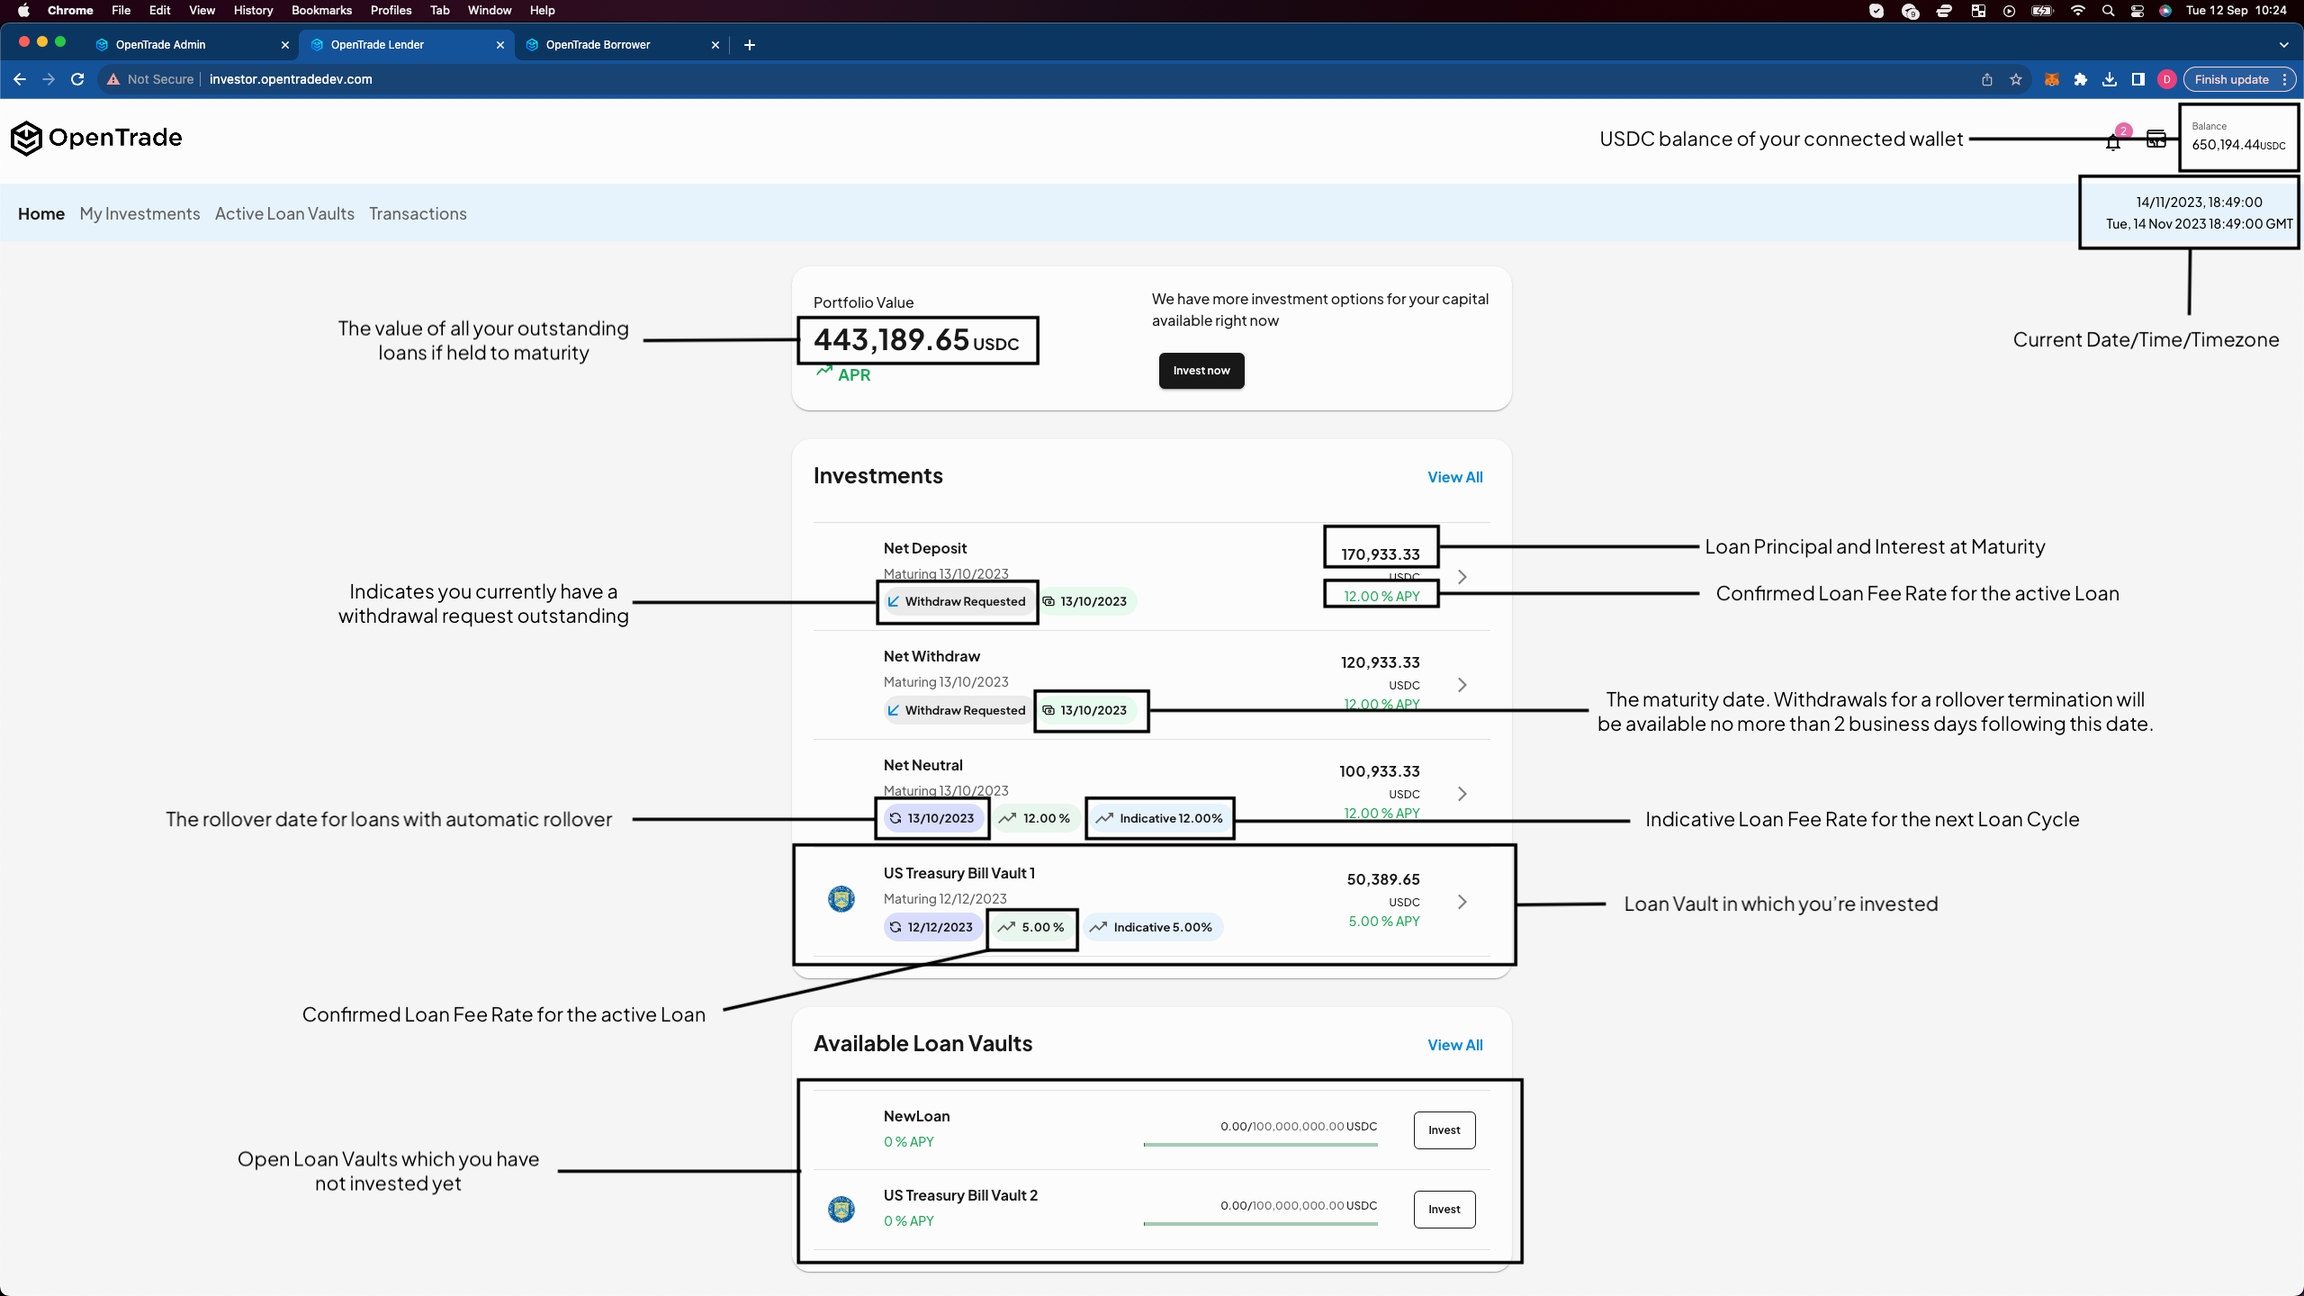Click the Chrome downloads icon
This screenshot has height=1296, width=2304.
point(2109,80)
